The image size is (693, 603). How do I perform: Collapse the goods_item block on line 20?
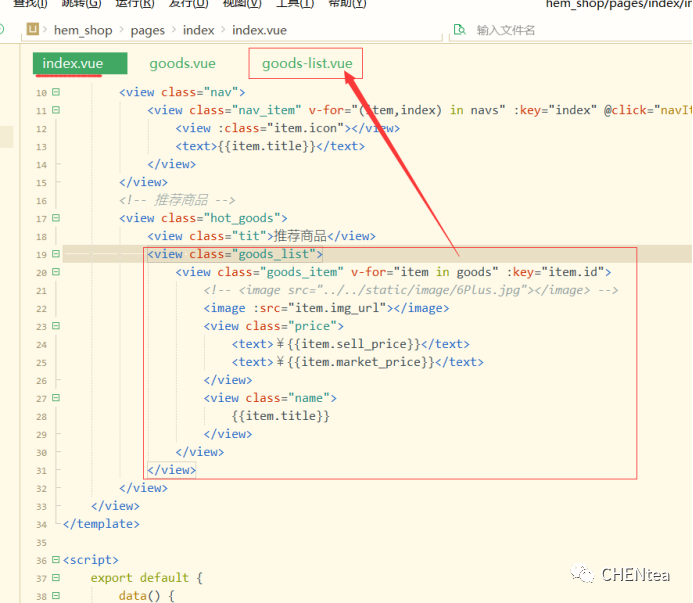point(56,272)
